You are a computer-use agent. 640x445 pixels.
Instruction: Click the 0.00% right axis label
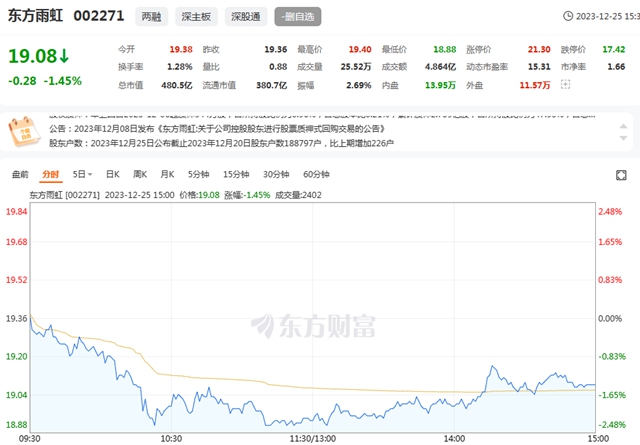pos(610,318)
